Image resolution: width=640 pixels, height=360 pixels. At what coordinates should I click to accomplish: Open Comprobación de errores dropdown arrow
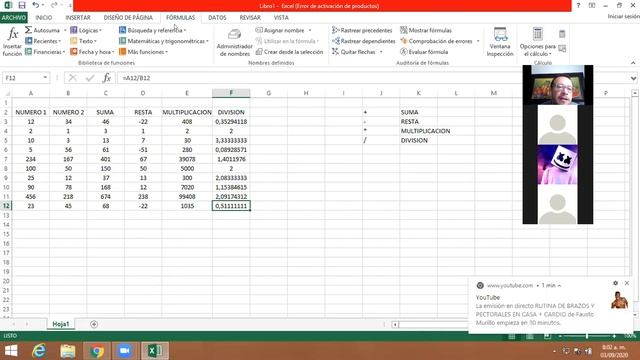click(x=478, y=41)
